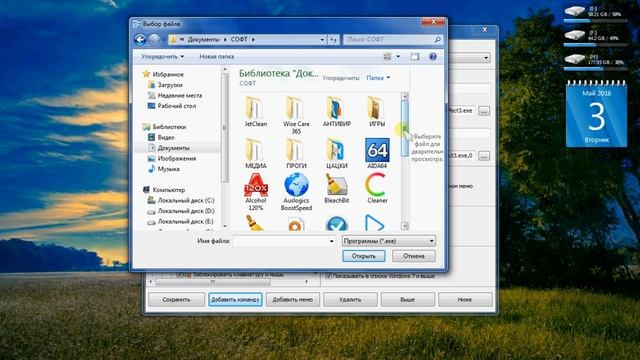Toggle the Показывать в списке Windows 7 checkbox

point(329,276)
